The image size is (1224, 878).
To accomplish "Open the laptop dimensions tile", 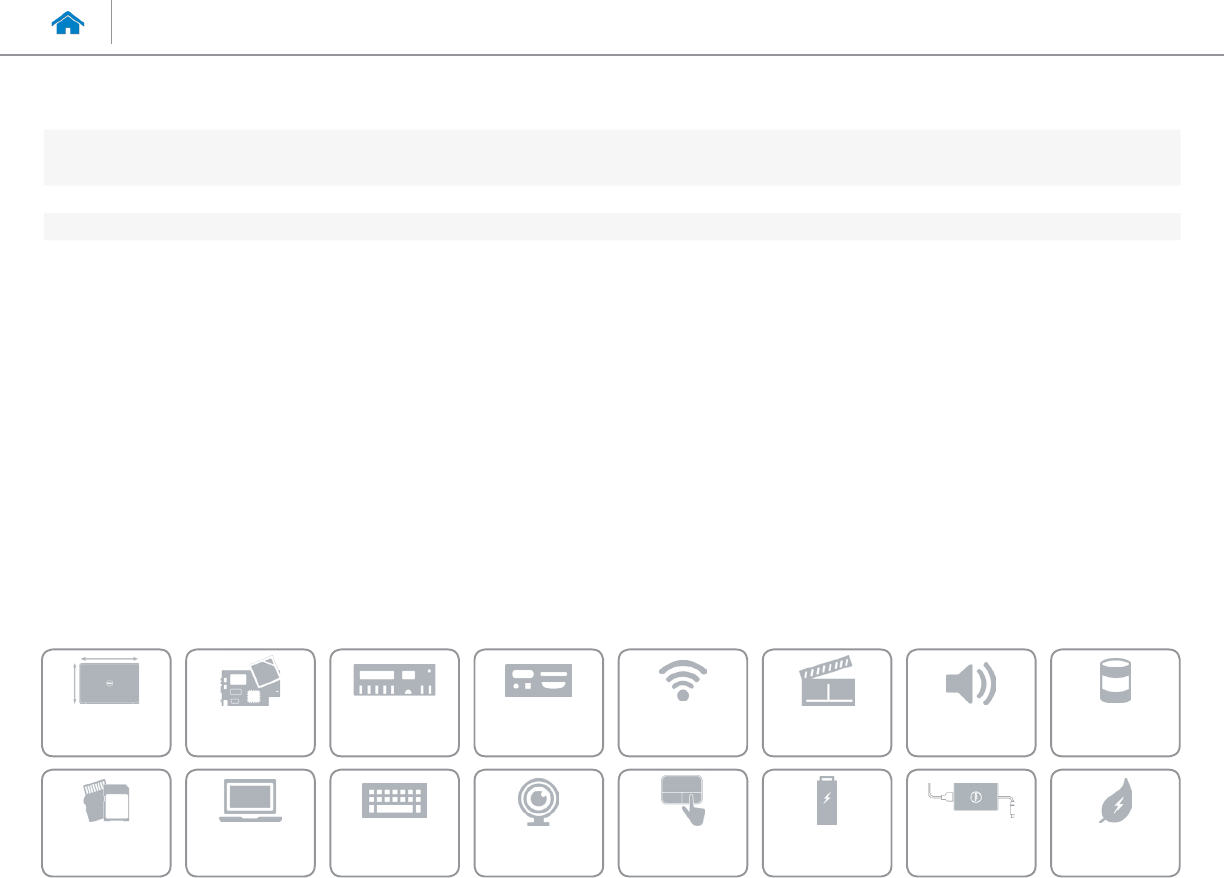I will tap(106, 702).
